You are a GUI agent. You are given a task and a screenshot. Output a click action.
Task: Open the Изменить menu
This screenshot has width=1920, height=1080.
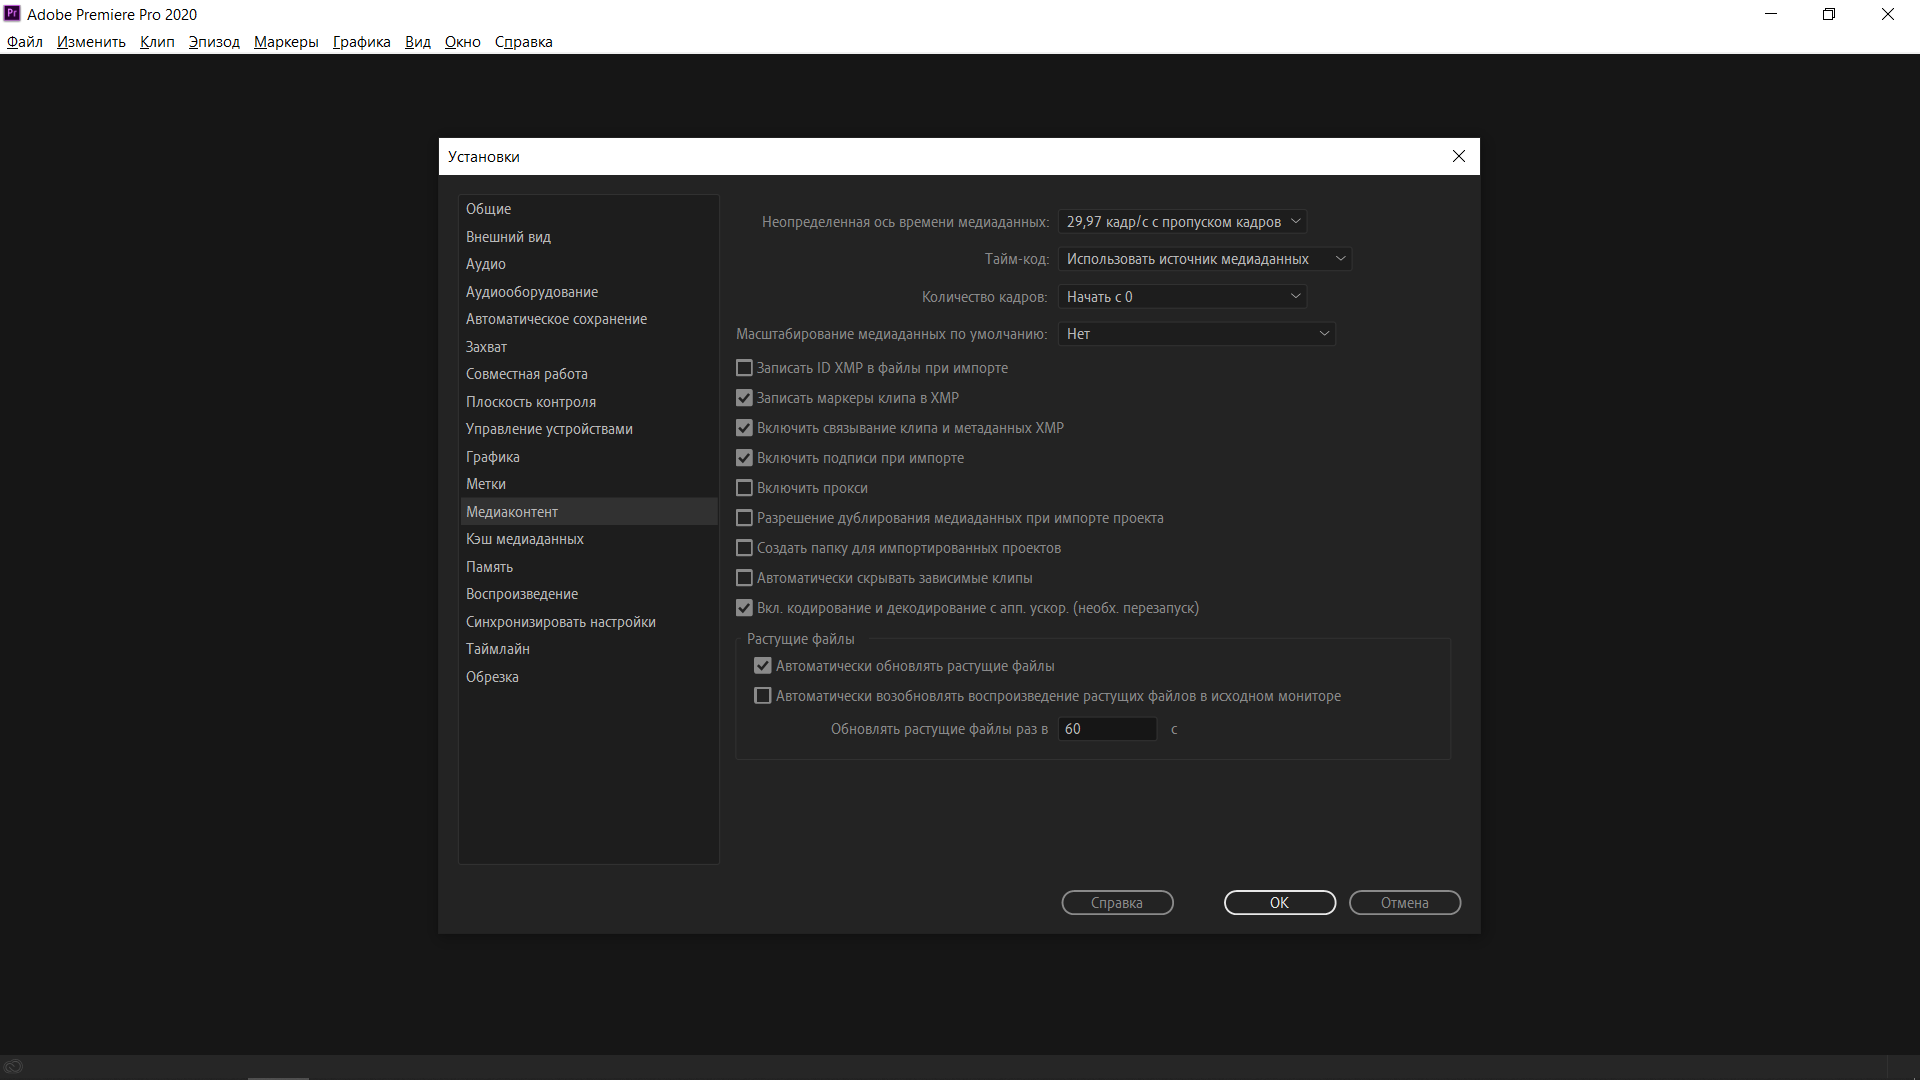point(91,42)
